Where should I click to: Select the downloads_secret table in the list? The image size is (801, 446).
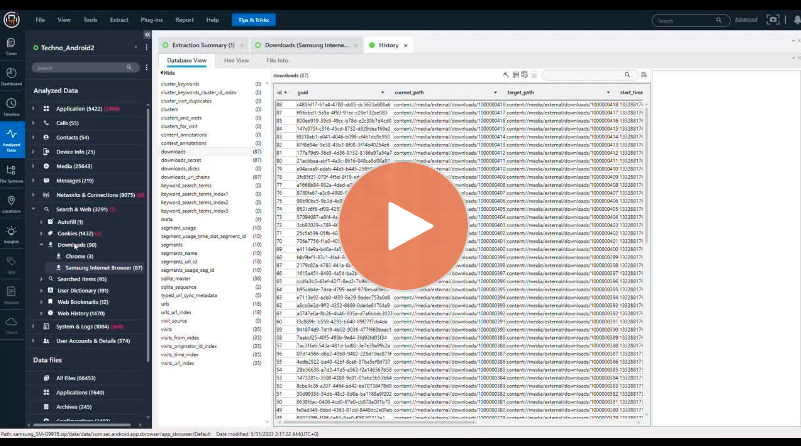click(x=181, y=160)
